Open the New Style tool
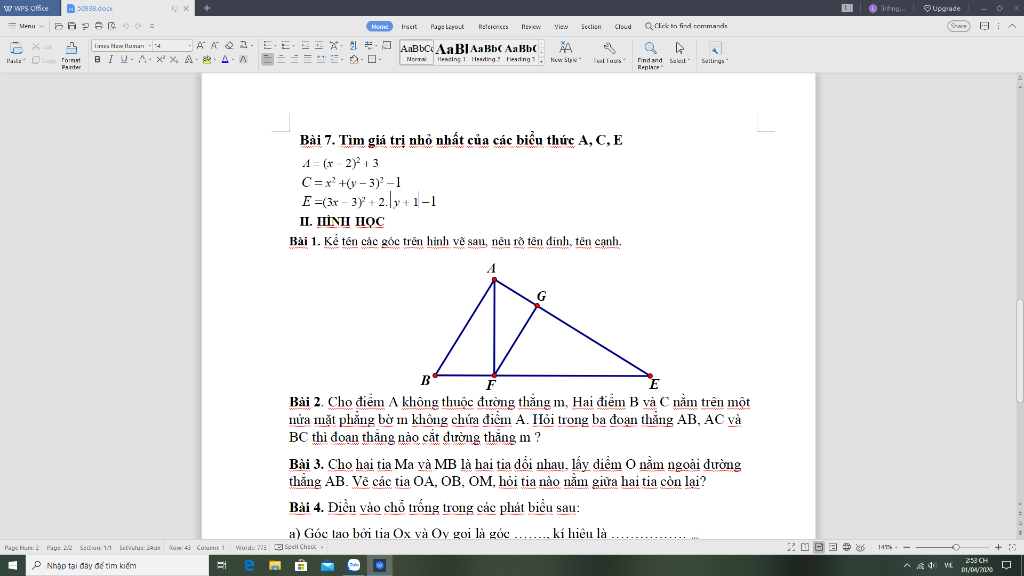 point(566,52)
